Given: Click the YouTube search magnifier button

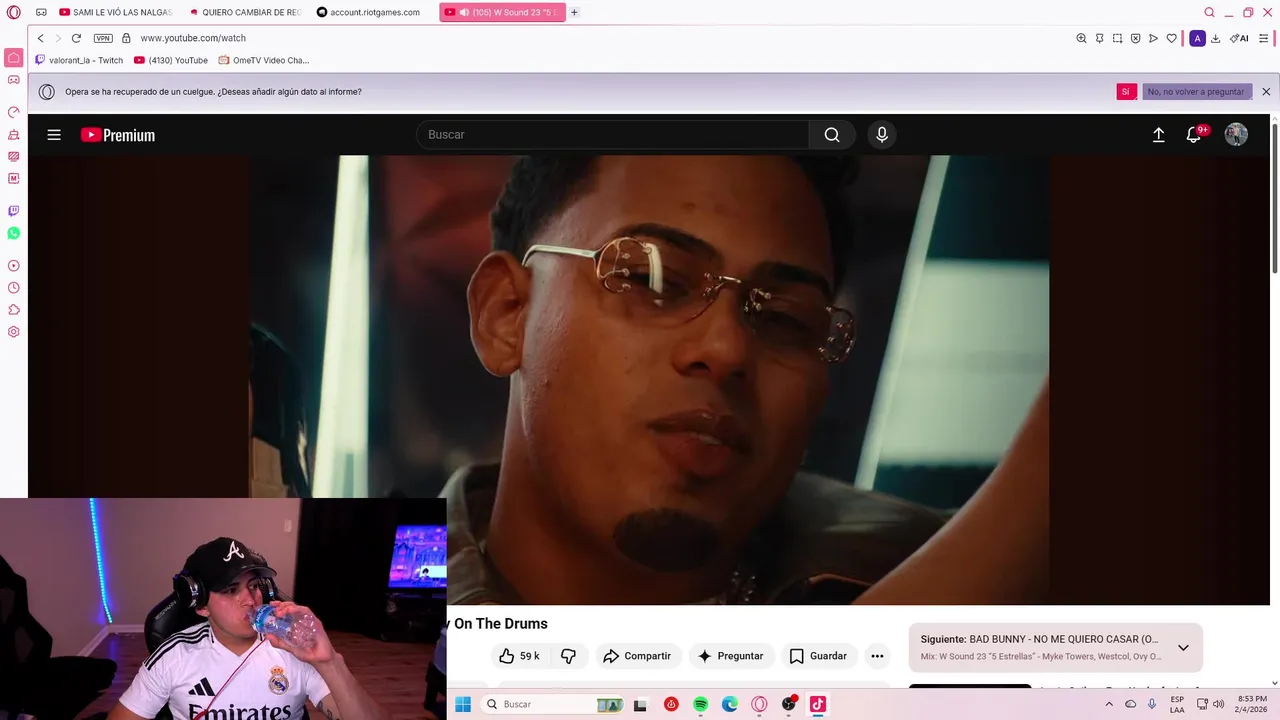Looking at the screenshot, I should pyautogui.click(x=832, y=135).
